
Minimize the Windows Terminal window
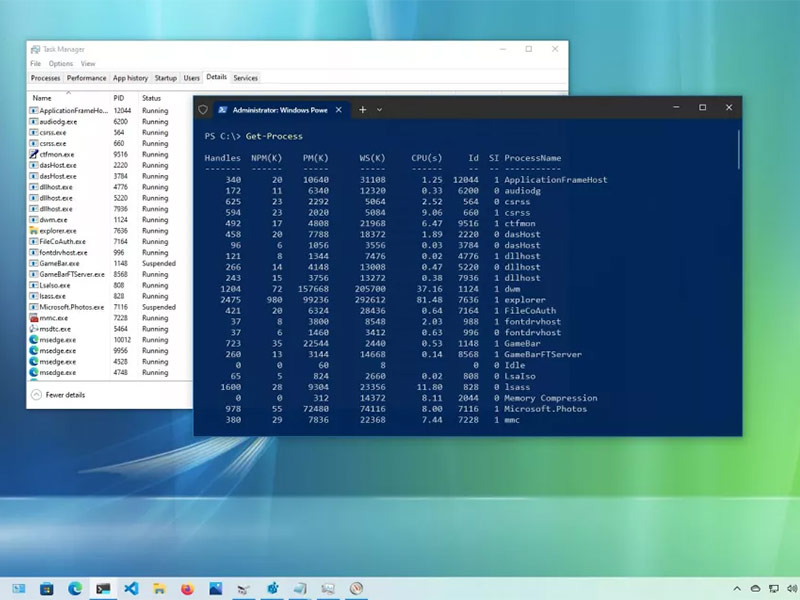click(676, 108)
